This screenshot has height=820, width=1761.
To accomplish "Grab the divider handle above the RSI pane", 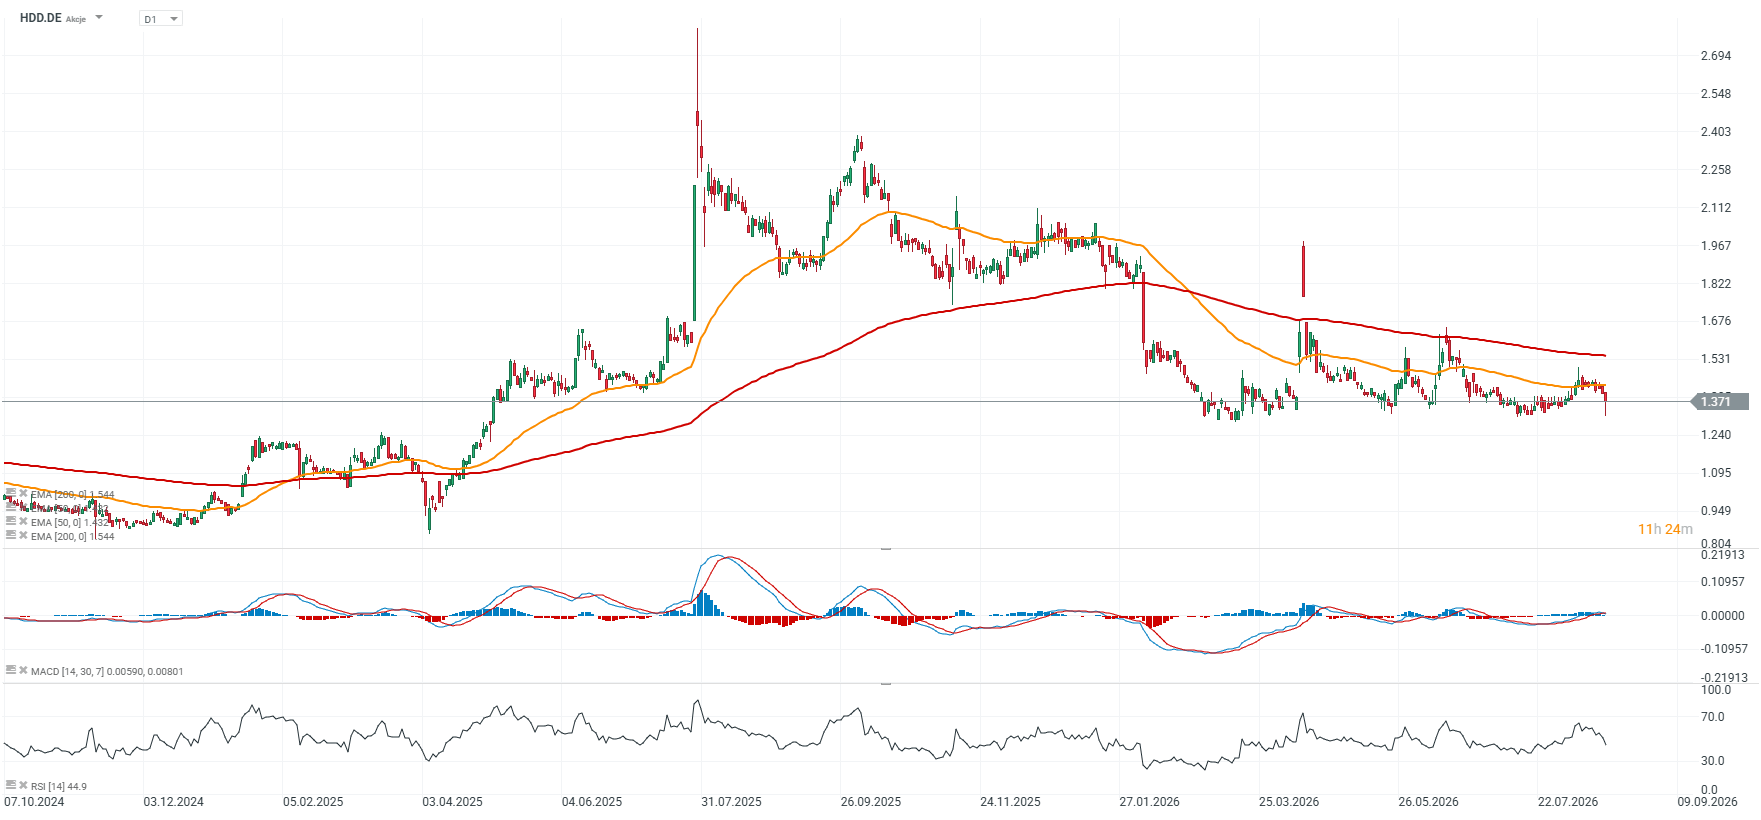I will 885,684.
